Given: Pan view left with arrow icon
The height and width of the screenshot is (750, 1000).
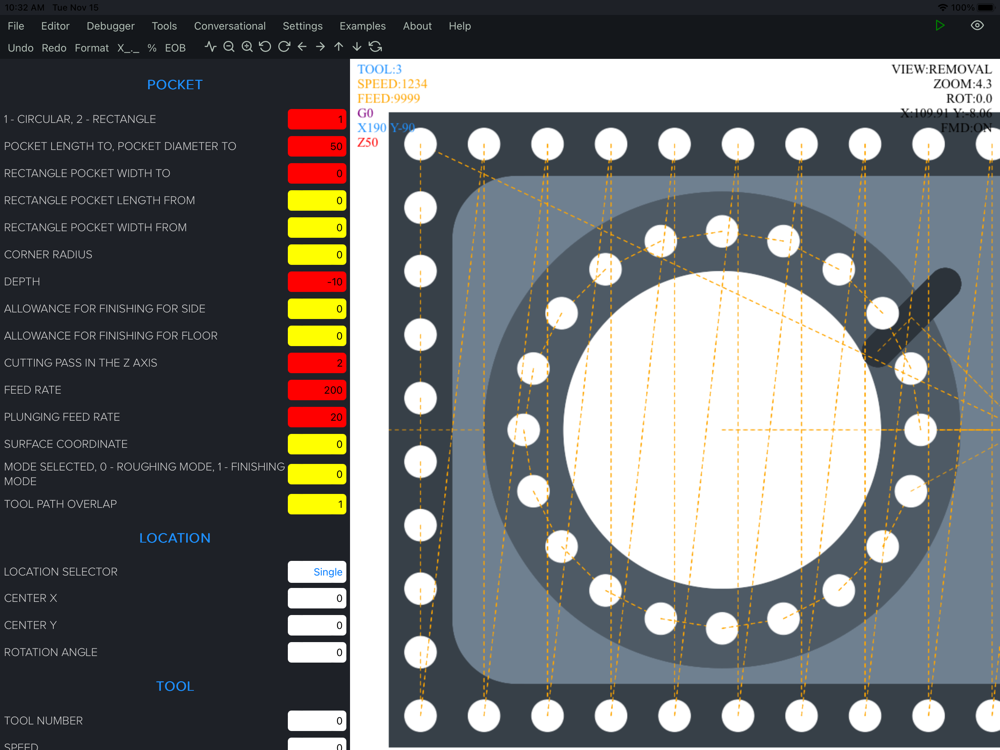Looking at the screenshot, I should 302,47.
